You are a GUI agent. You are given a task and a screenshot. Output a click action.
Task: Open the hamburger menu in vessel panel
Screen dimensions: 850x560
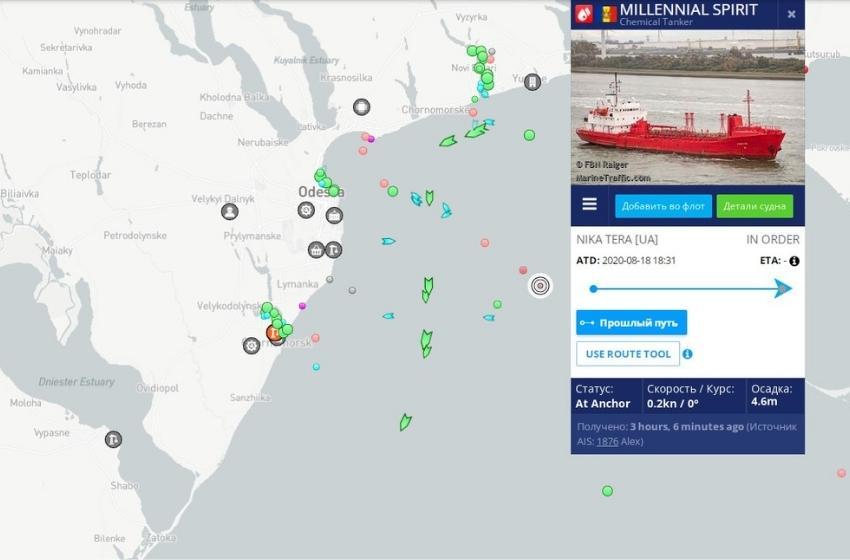[x=590, y=204]
